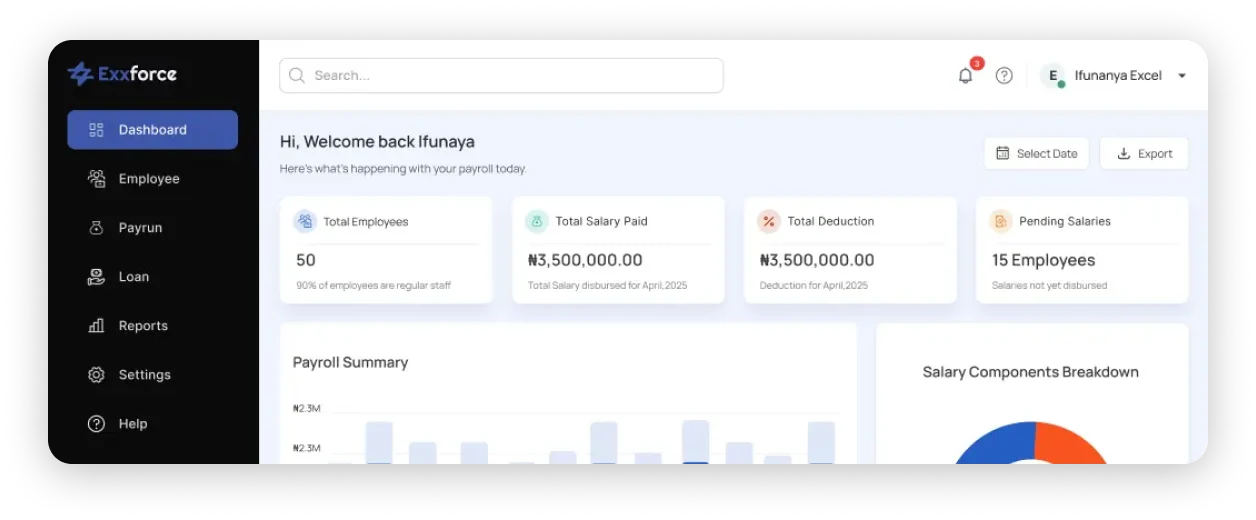Click the Export button
Image resolution: width=1256 pixels, height=520 pixels.
(1144, 153)
